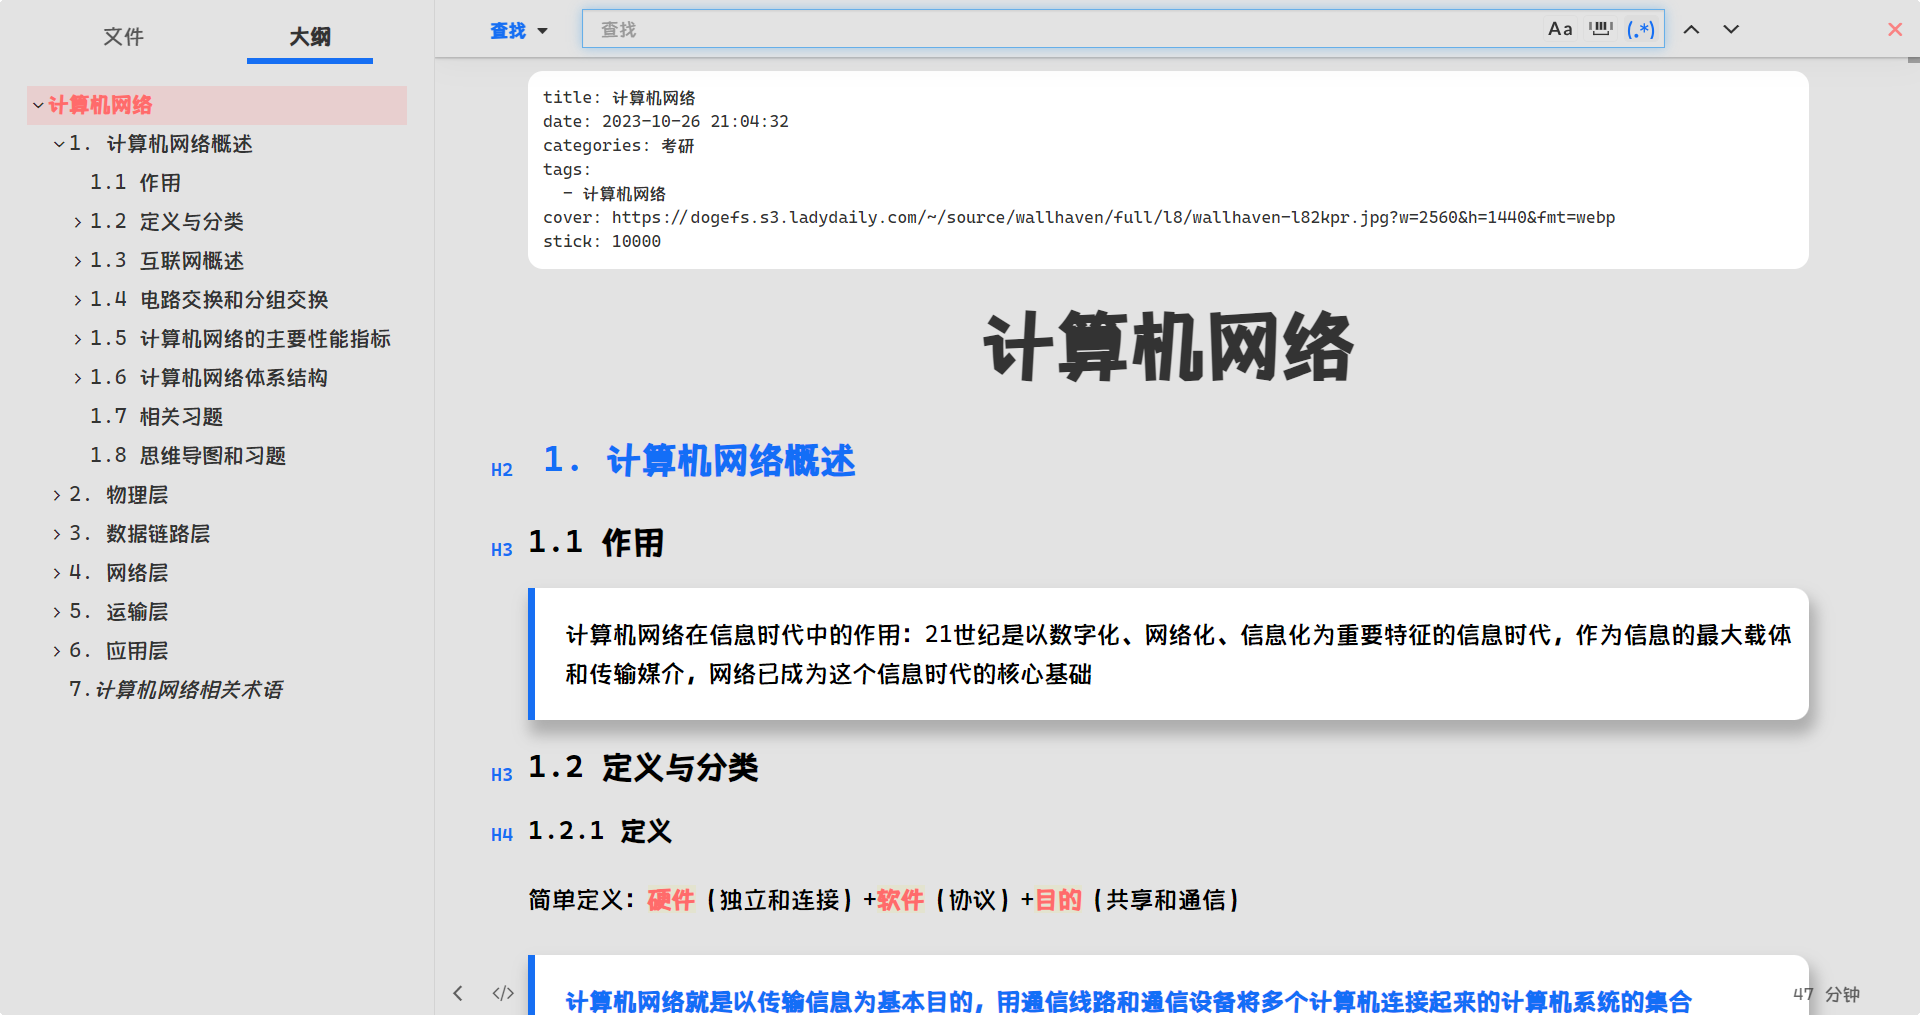
Task: Switch to the 文件 tab
Action: 123,36
